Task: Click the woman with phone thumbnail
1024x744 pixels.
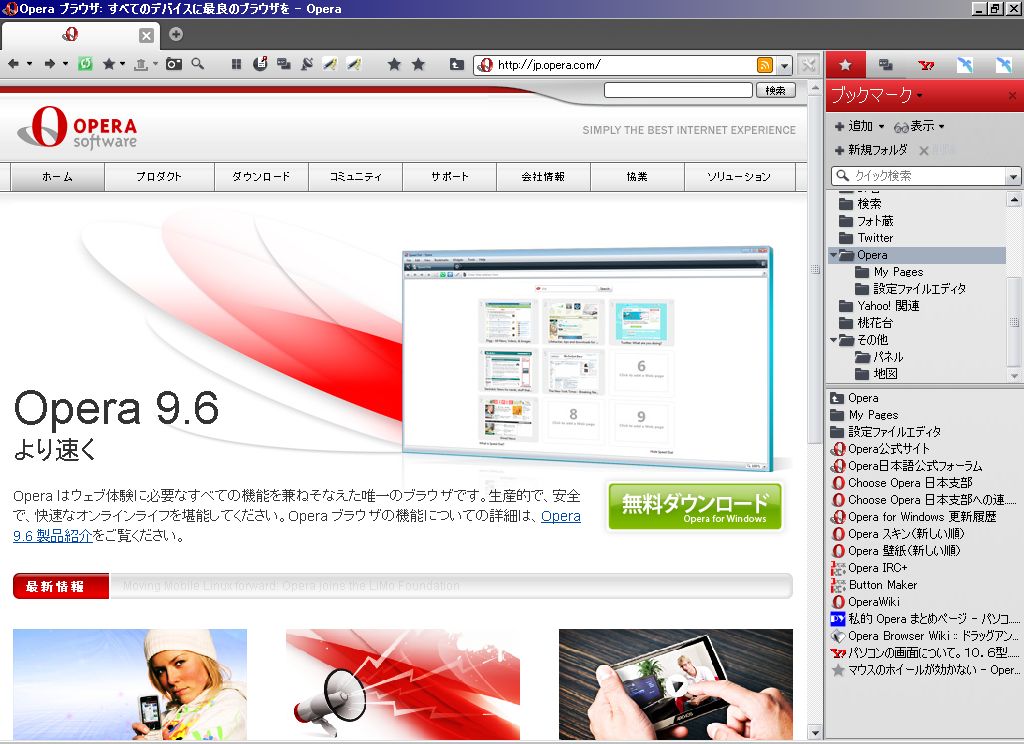Action: pyautogui.click(x=130, y=684)
